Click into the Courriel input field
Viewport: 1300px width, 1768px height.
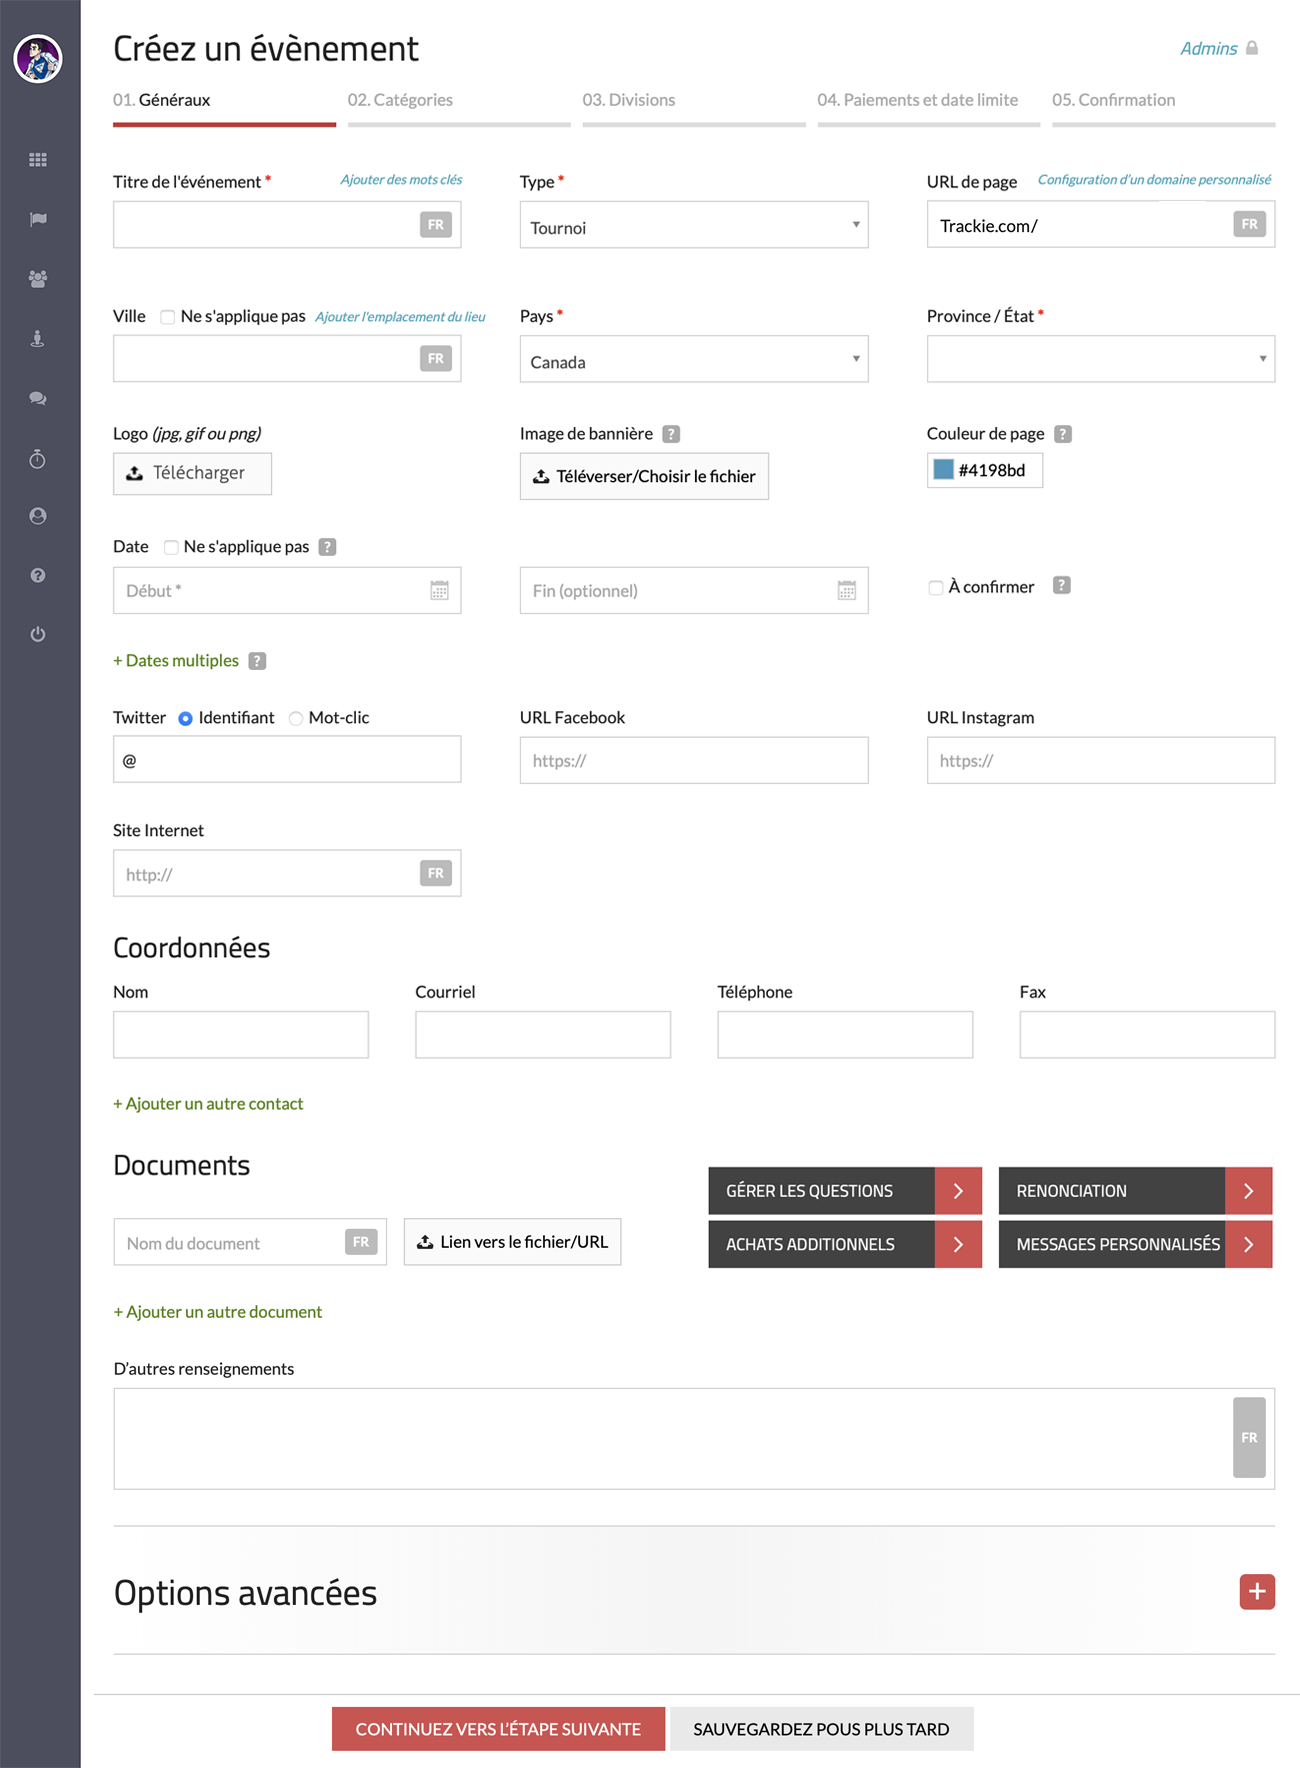(542, 1035)
